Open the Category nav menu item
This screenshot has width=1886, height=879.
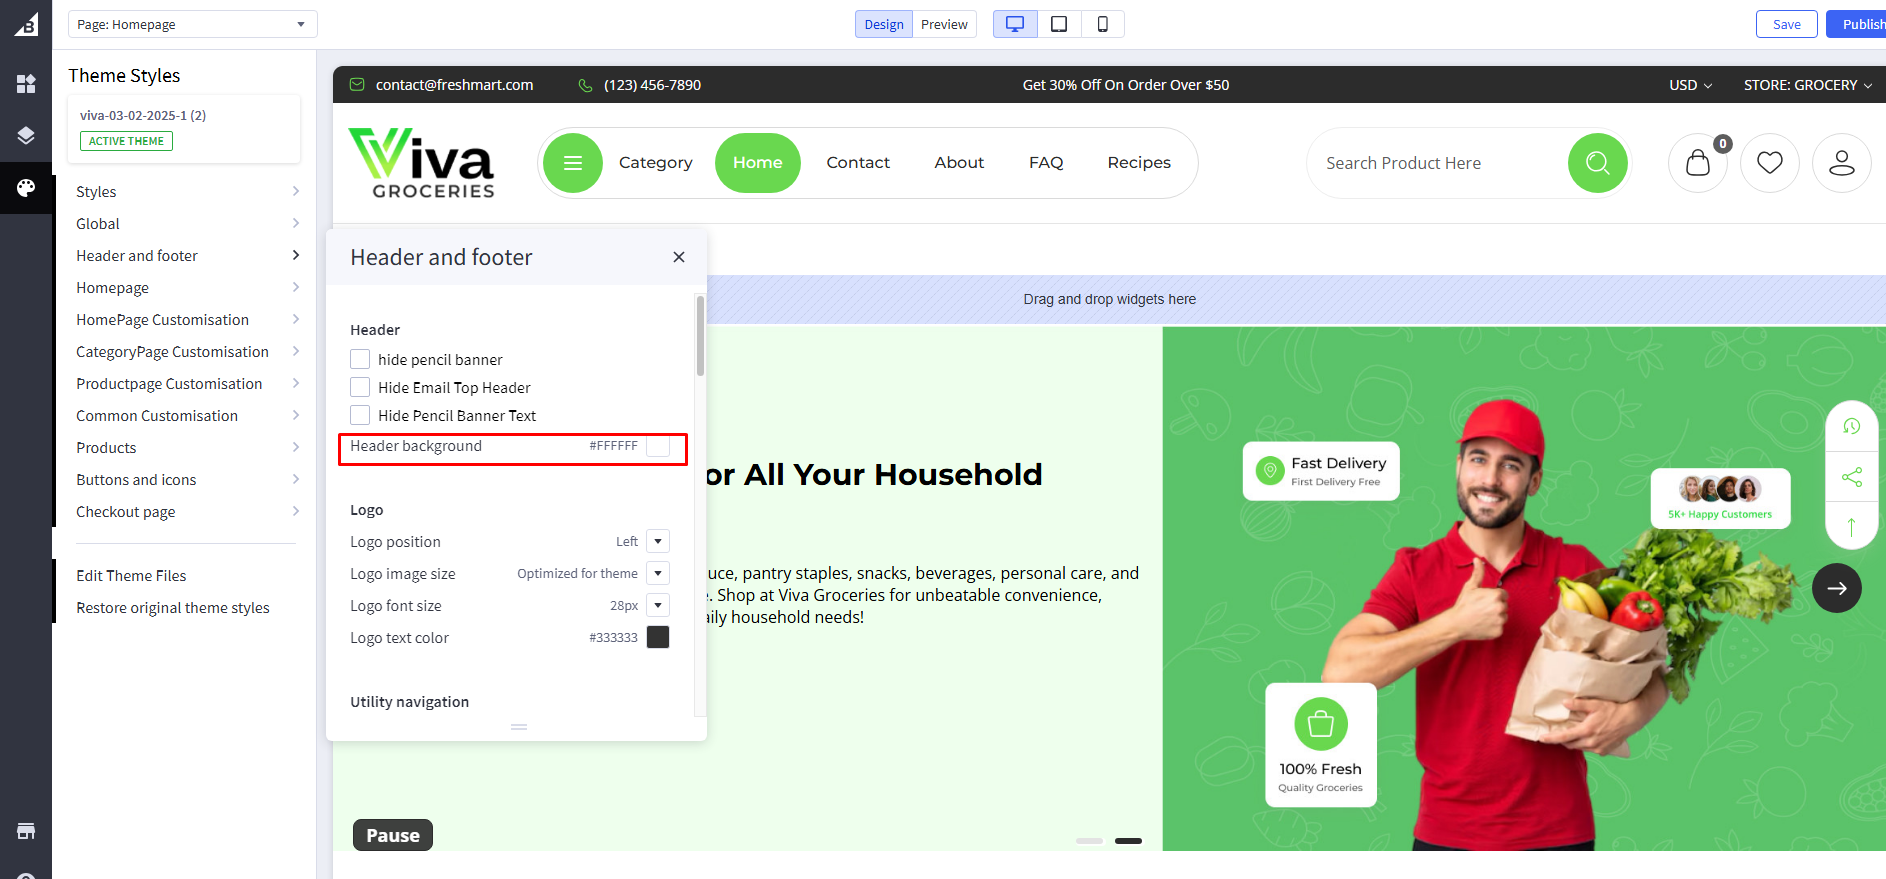[656, 163]
